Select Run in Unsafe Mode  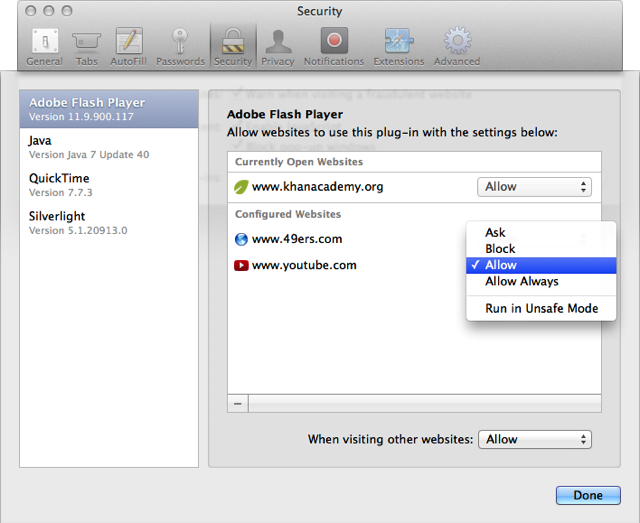(541, 308)
